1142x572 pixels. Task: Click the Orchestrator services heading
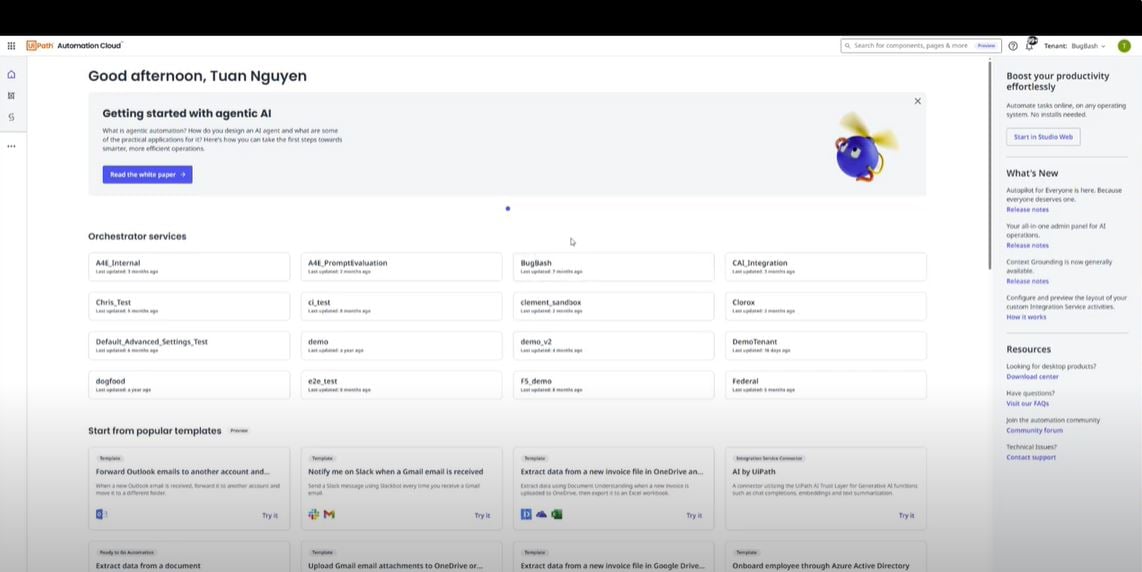(x=137, y=237)
